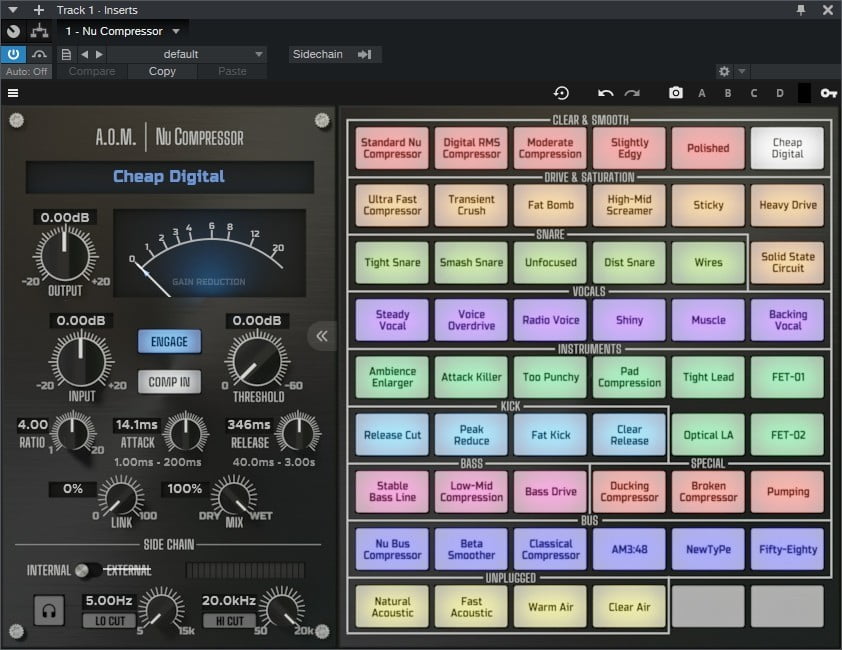Select snapshot slot B
This screenshot has width=842, height=650.
(728, 93)
